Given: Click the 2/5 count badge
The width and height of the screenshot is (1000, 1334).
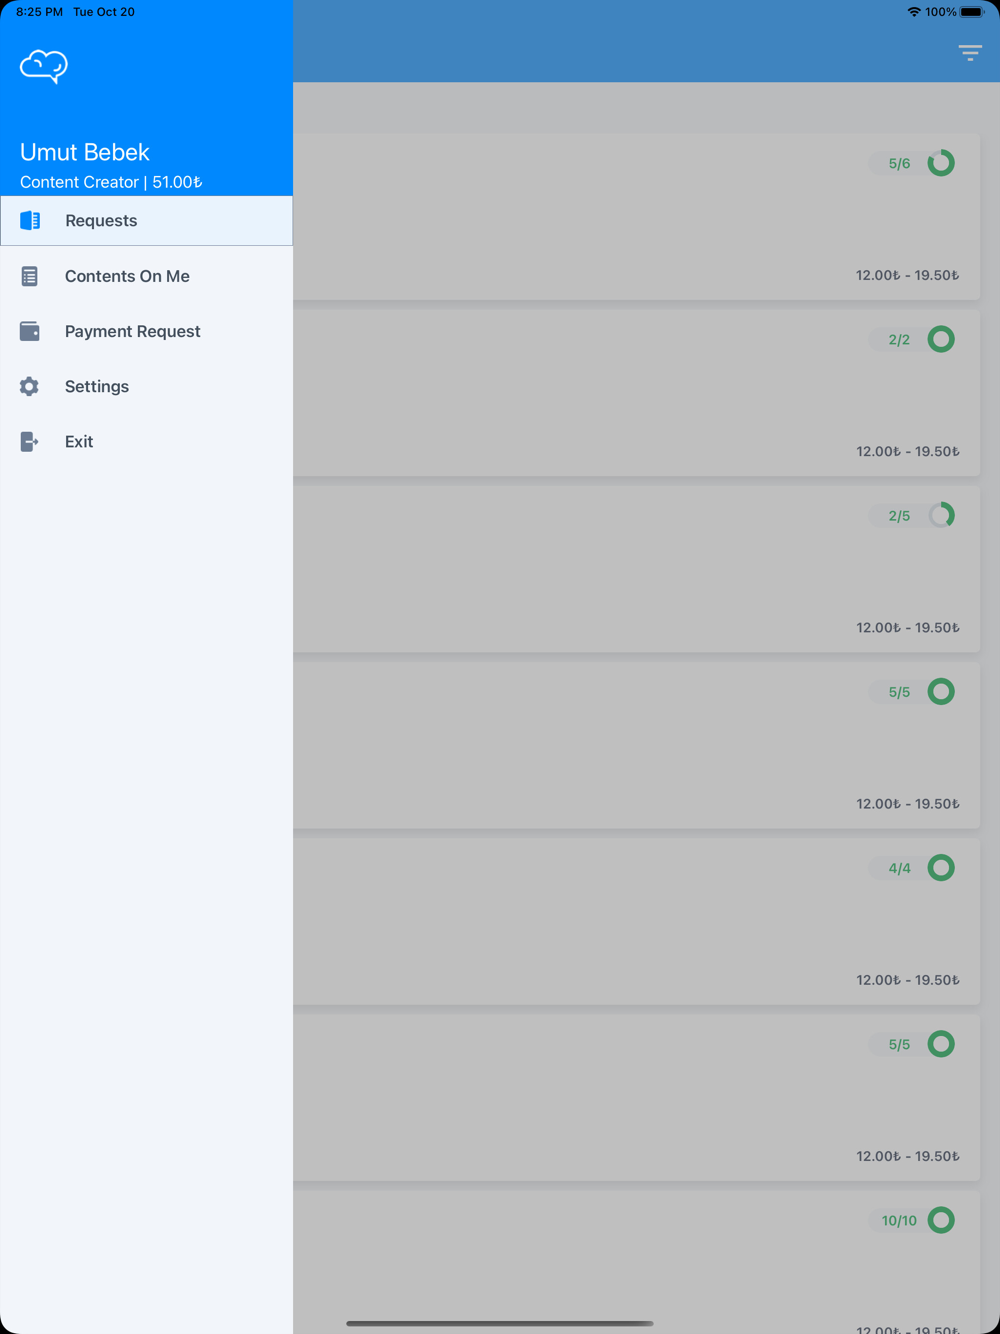Looking at the screenshot, I should 899,515.
